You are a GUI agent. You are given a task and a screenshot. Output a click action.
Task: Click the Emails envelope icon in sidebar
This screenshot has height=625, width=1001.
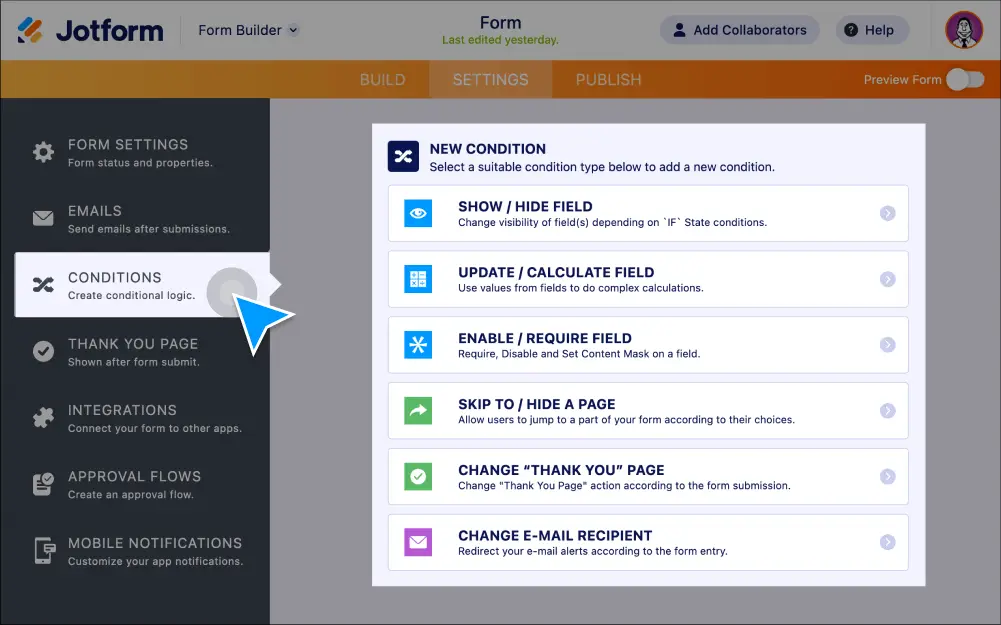[x=43, y=218]
